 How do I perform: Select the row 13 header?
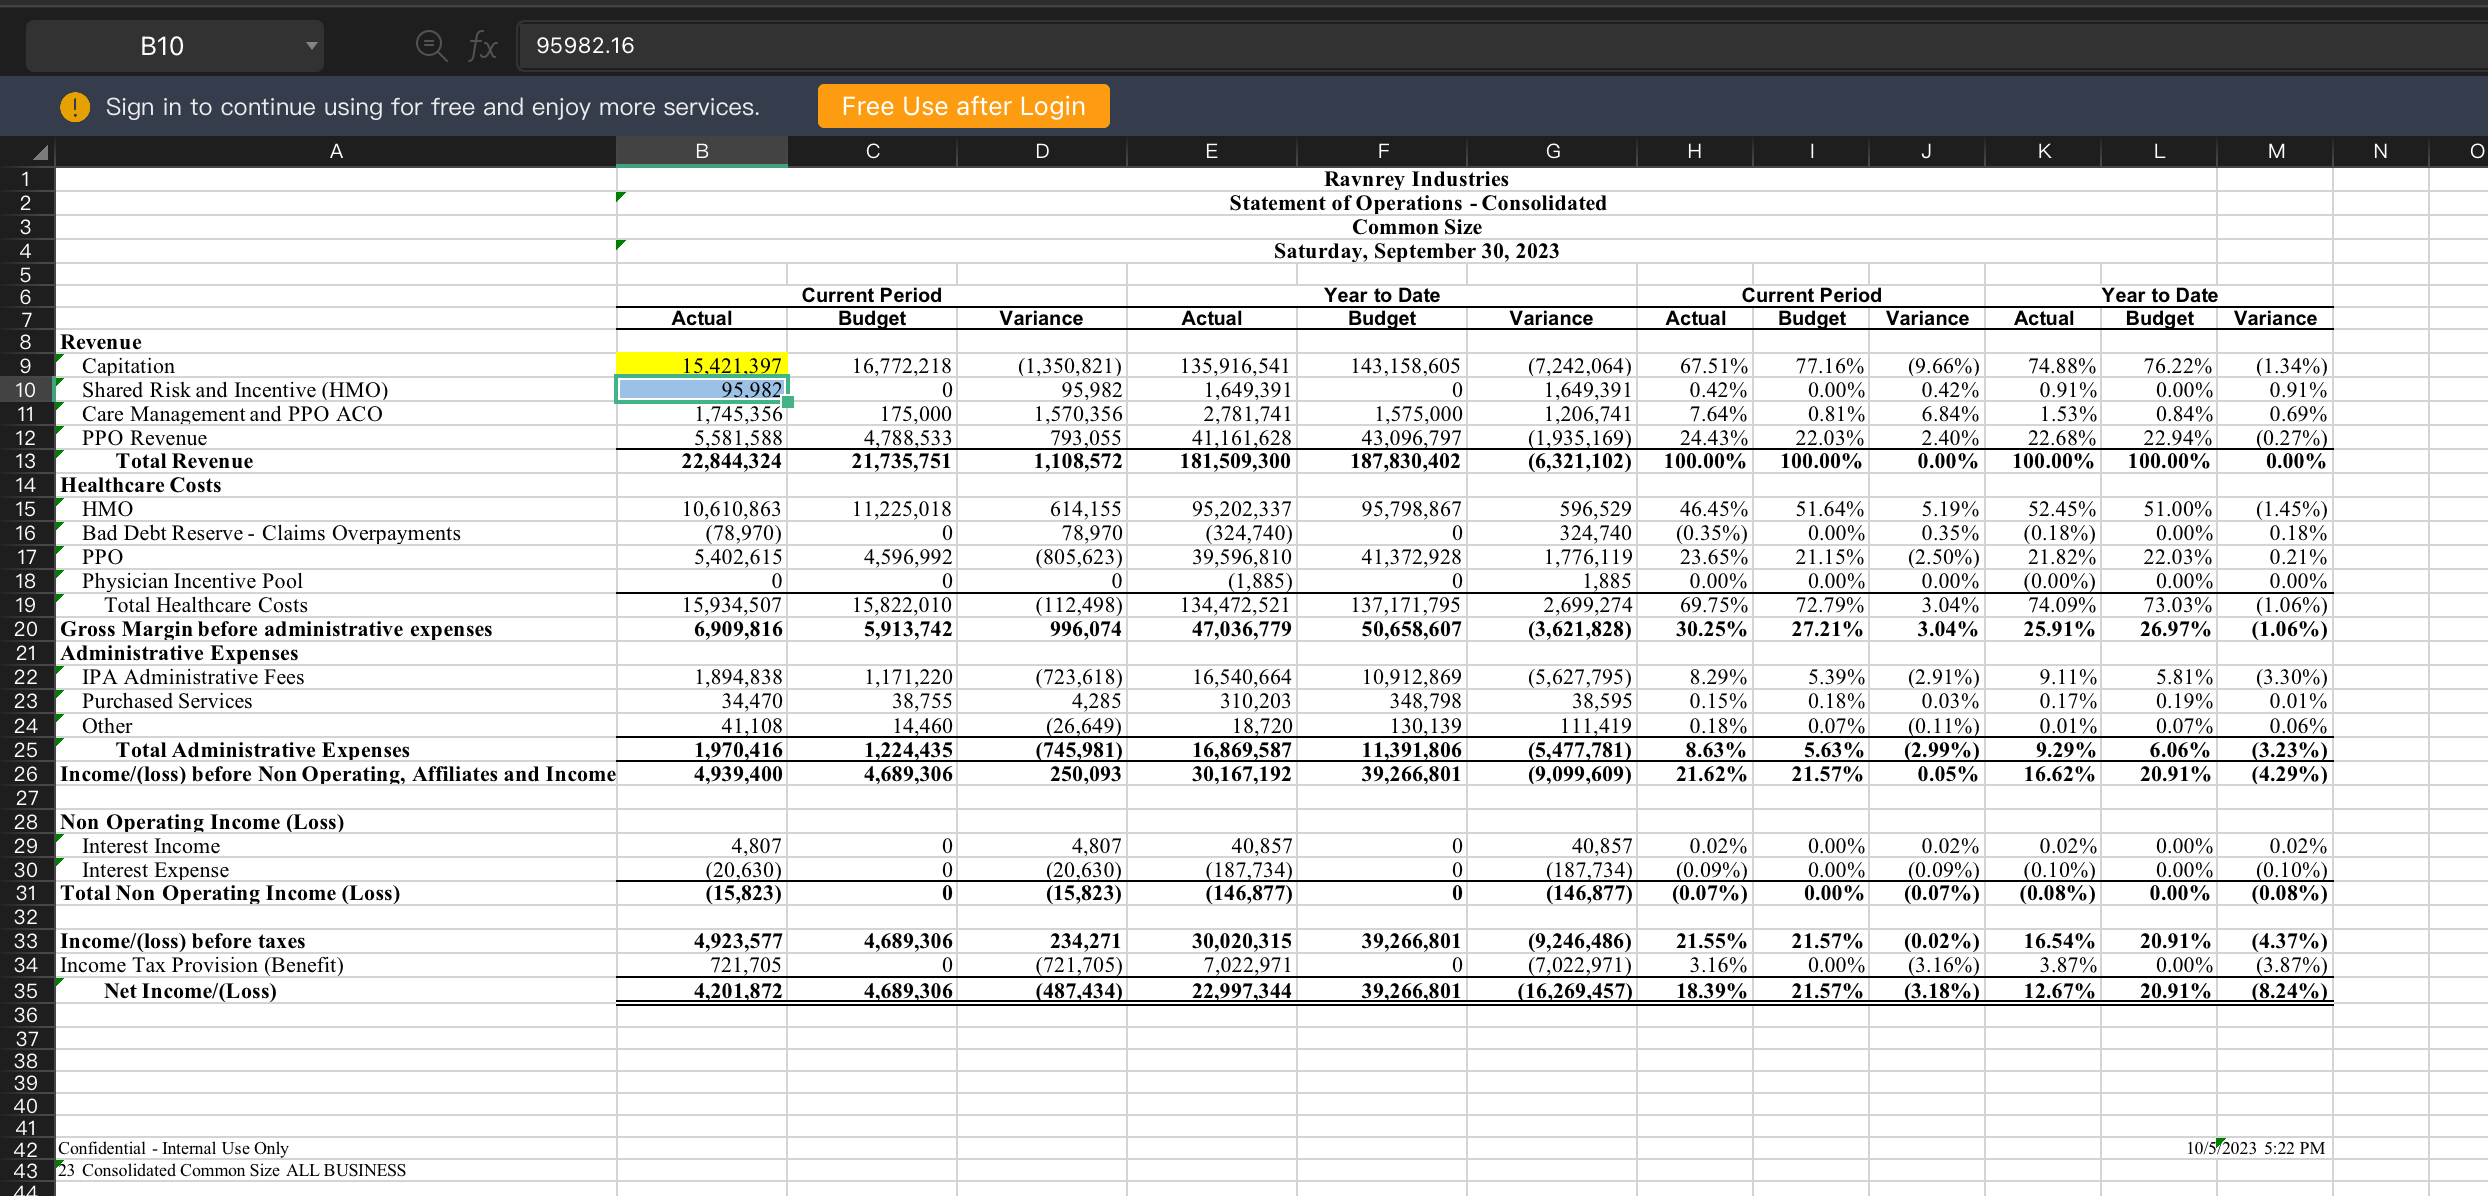pyautogui.click(x=25, y=461)
